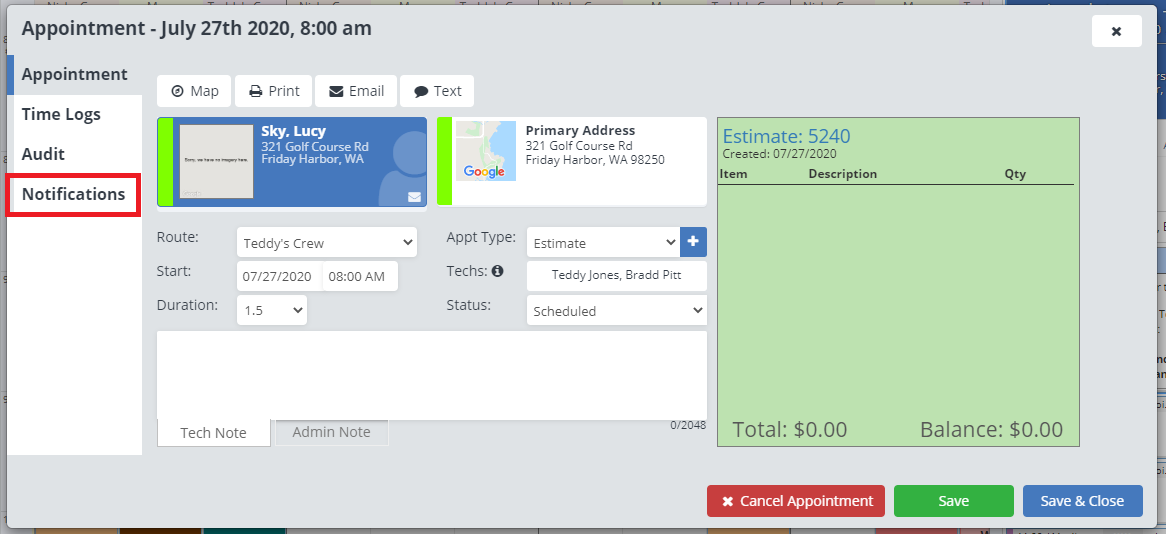Viewport: 1166px width, 534px height.
Task: Click the Start date field 07/27/2020
Action: pos(280,276)
